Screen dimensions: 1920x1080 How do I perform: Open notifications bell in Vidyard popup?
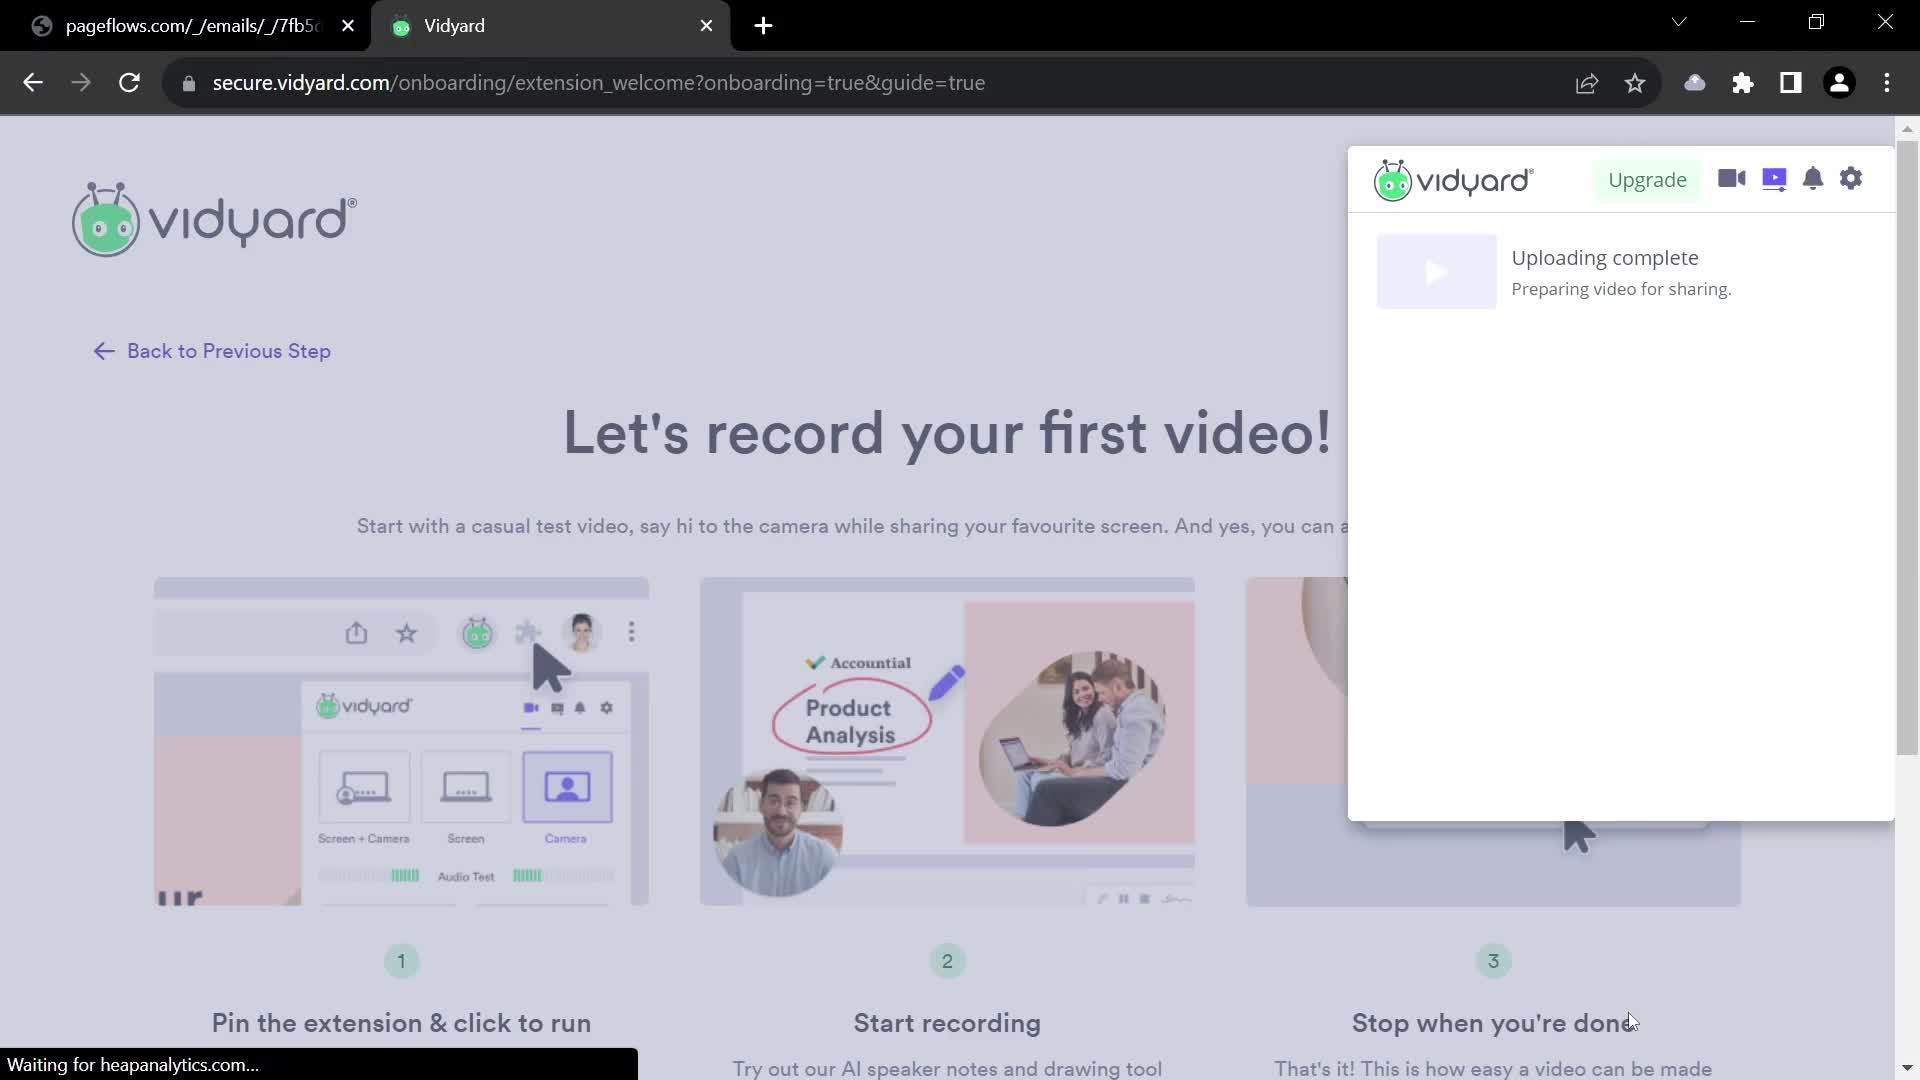[1813, 179]
